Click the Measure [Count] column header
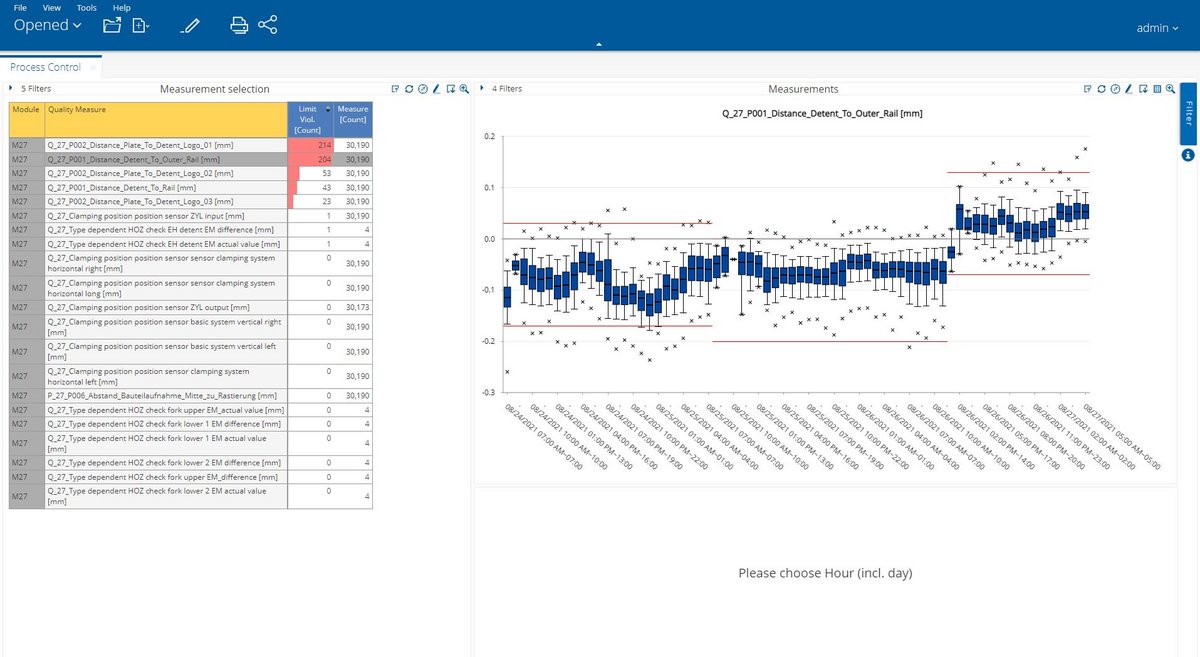1200x657 pixels. [x=353, y=119]
